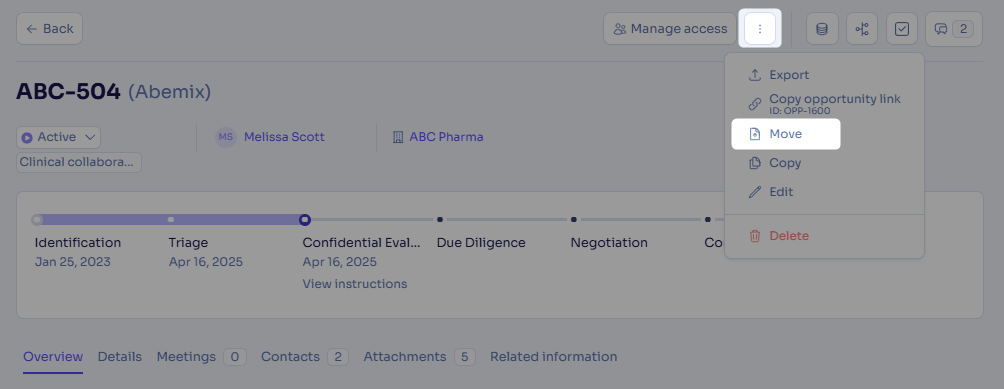Viewport: 1004px width, 389px height.
Task: Open the workflow nodes icon
Action: pyautogui.click(x=862, y=29)
